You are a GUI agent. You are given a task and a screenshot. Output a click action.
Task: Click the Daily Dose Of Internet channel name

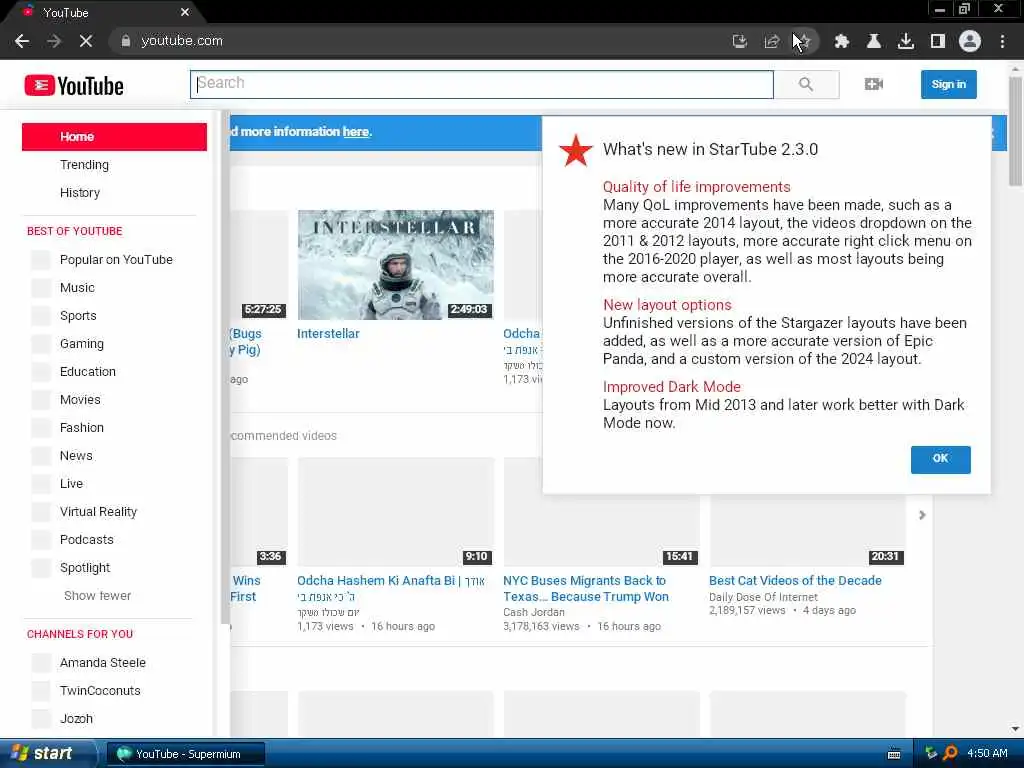763,597
